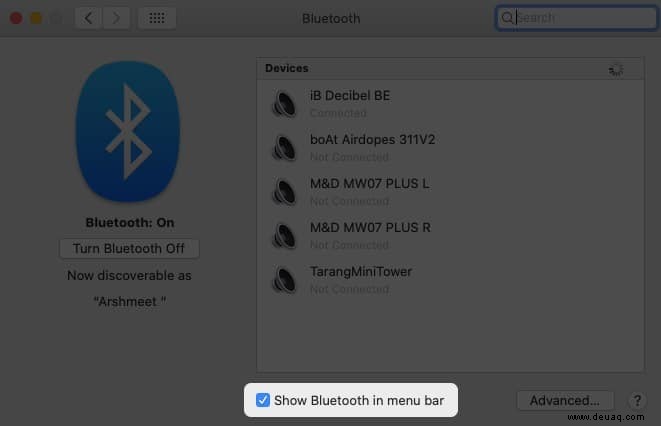
Task: Click the discoverable name "Arshmeet"
Action: point(129,302)
